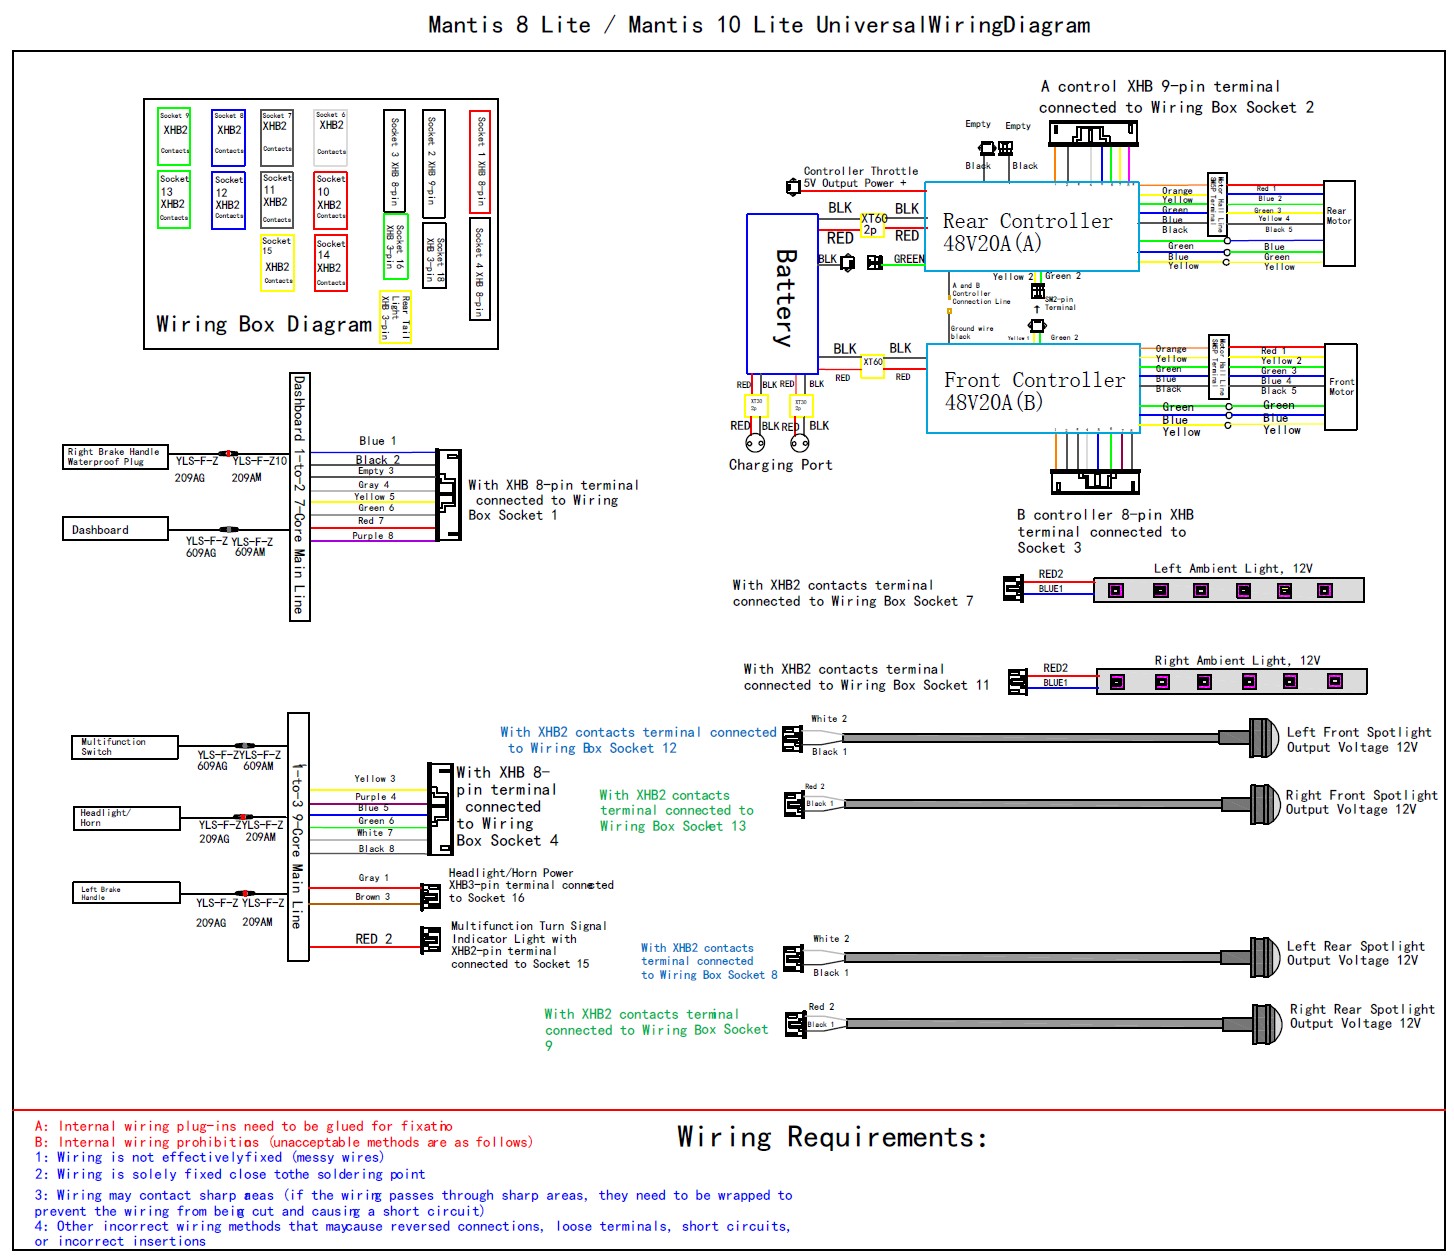Select the Rear Controller 48V20A(A) block

[x=1032, y=227]
